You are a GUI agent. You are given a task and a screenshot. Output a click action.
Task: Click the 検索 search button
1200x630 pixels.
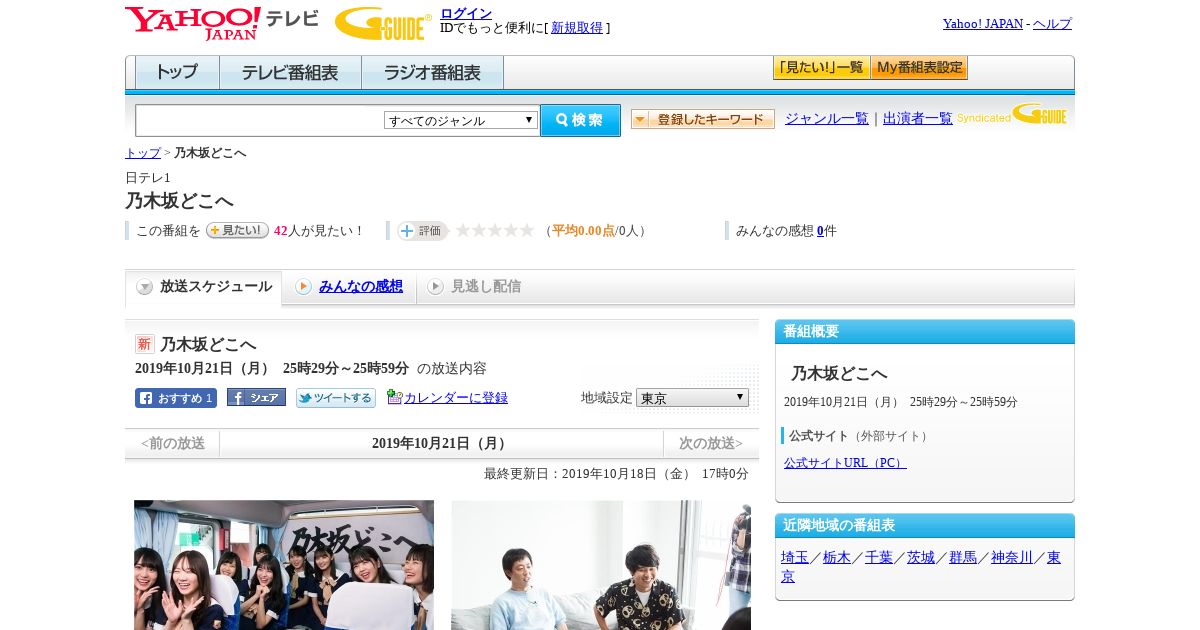point(580,120)
